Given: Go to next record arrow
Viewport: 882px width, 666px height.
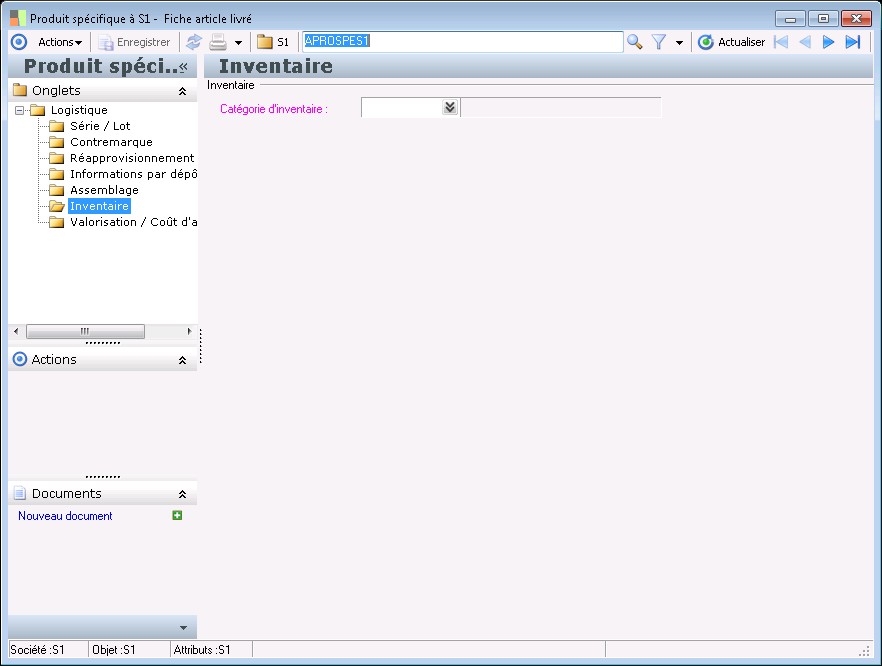Looking at the screenshot, I should coord(828,42).
